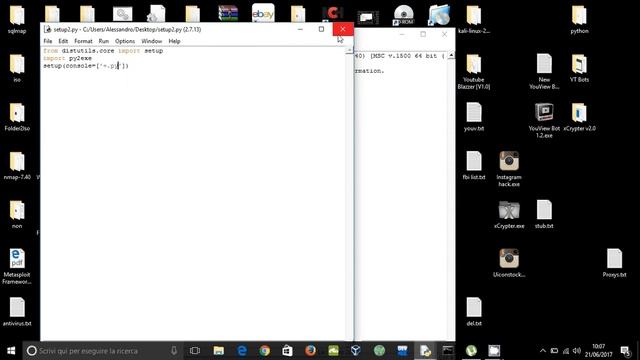Screen dimensions: 640x360
Task: Select the Proxys.txt file
Action: [x=614, y=263]
